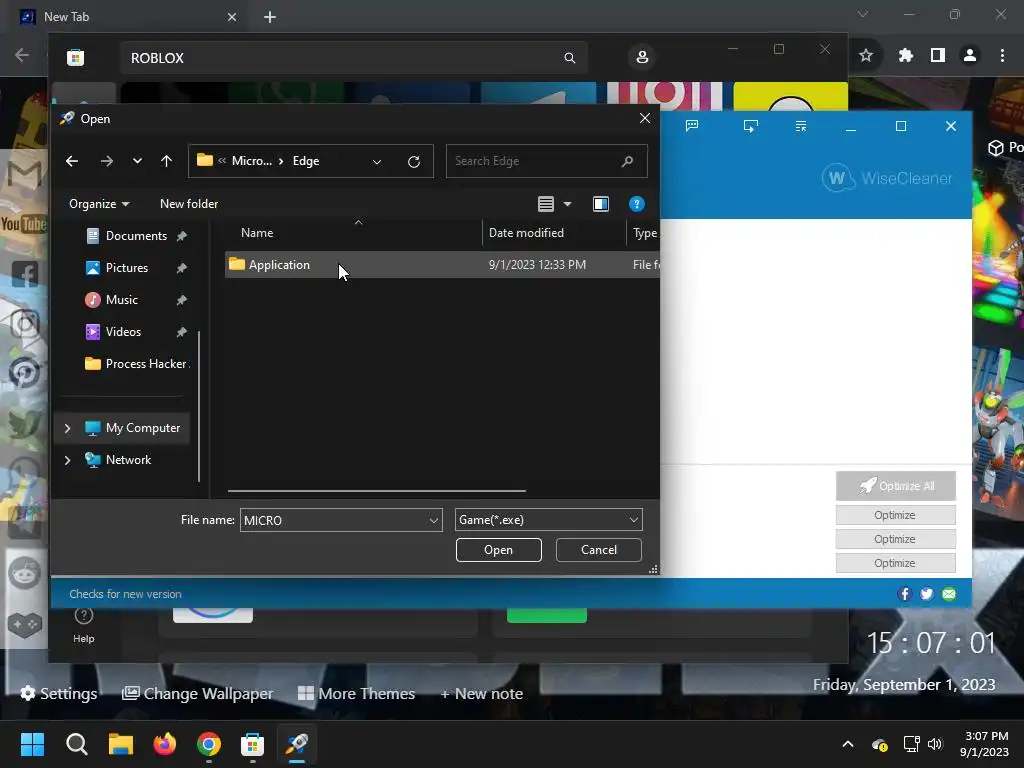The width and height of the screenshot is (1024, 768).
Task: Select Music in the navigation pane
Action: tap(121, 300)
